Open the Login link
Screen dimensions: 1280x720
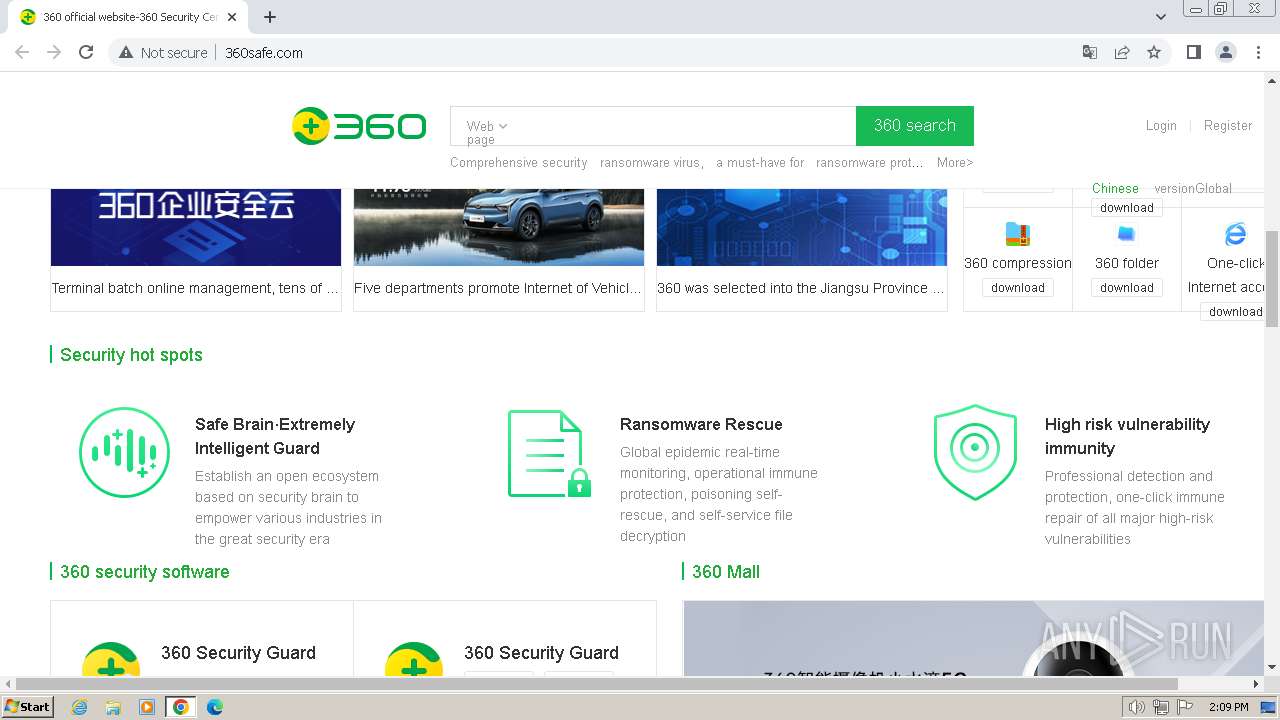pyautogui.click(x=1161, y=126)
